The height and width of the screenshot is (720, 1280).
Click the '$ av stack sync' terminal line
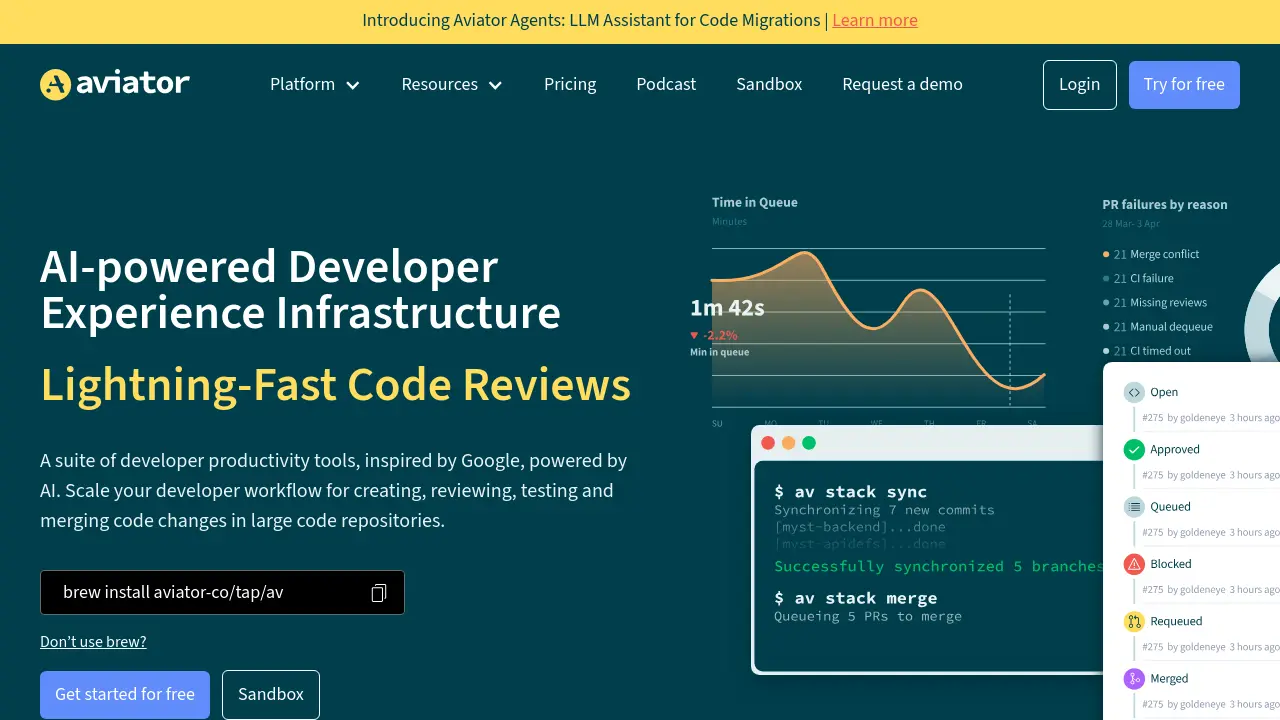pyautogui.click(x=851, y=492)
